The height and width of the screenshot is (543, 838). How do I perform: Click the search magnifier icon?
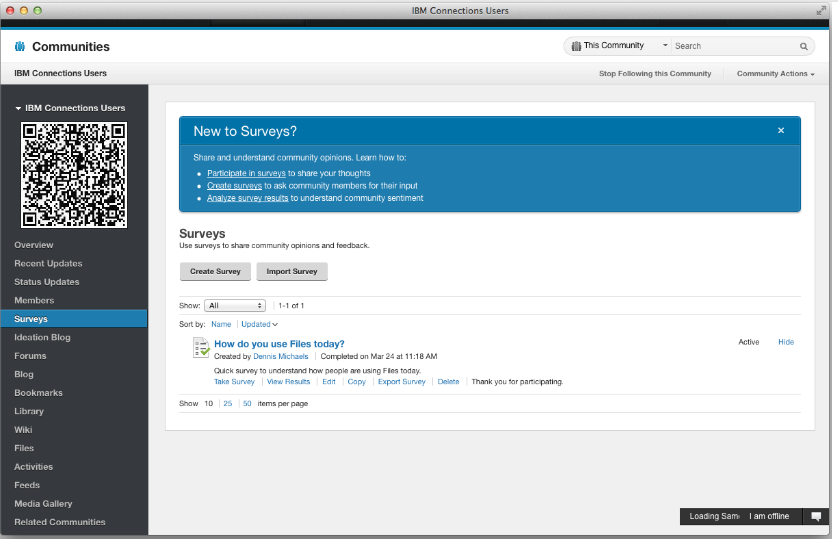click(803, 46)
